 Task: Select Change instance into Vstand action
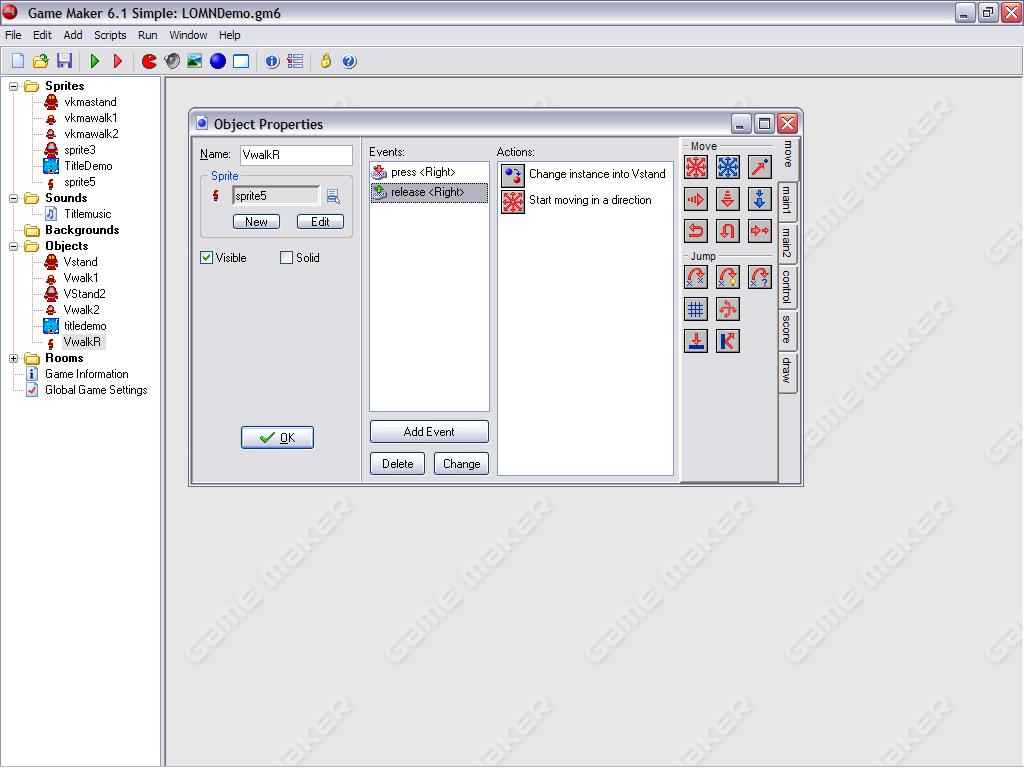[584, 174]
